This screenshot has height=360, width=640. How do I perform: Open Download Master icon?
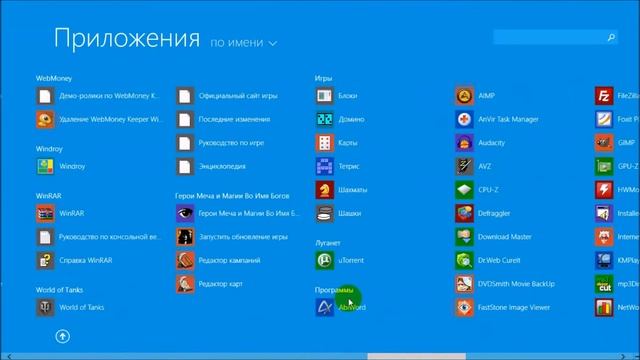[x=464, y=237]
